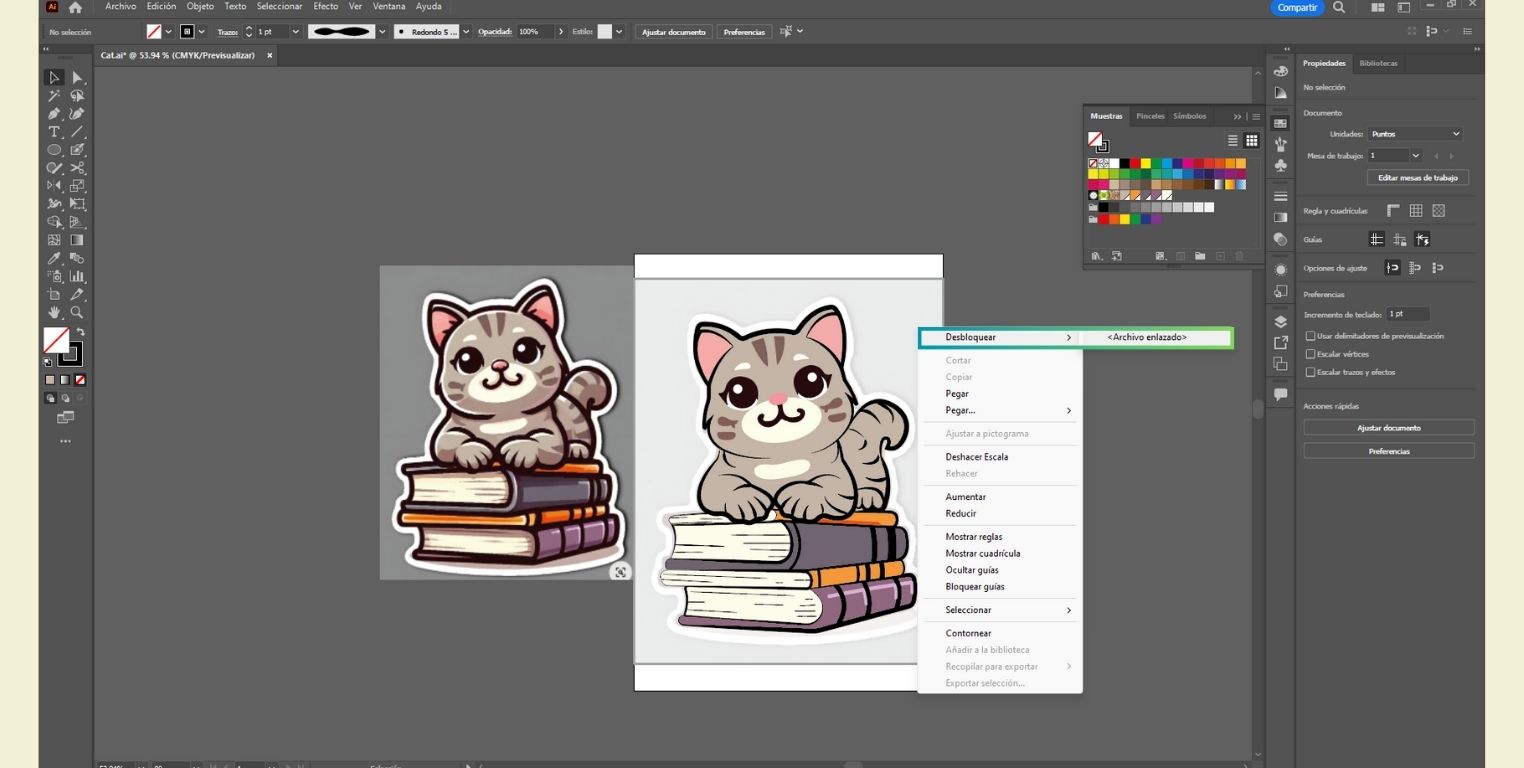The width and height of the screenshot is (1524, 768).
Task: Click Preferencias button in Acciones rápidas
Action: point(1388,452)
